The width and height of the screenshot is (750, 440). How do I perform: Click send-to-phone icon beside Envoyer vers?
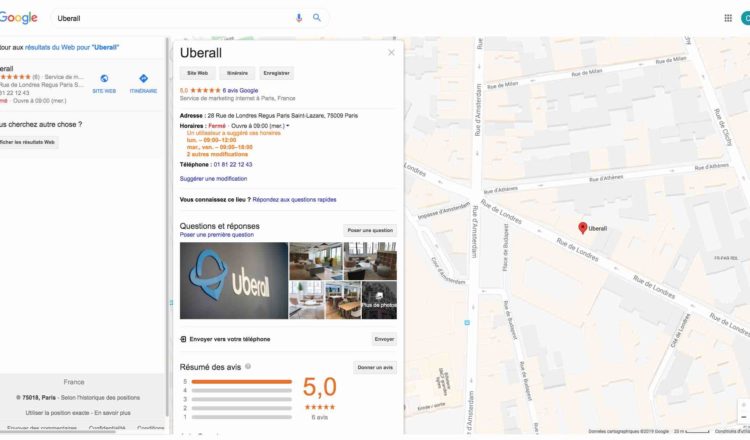183,339
